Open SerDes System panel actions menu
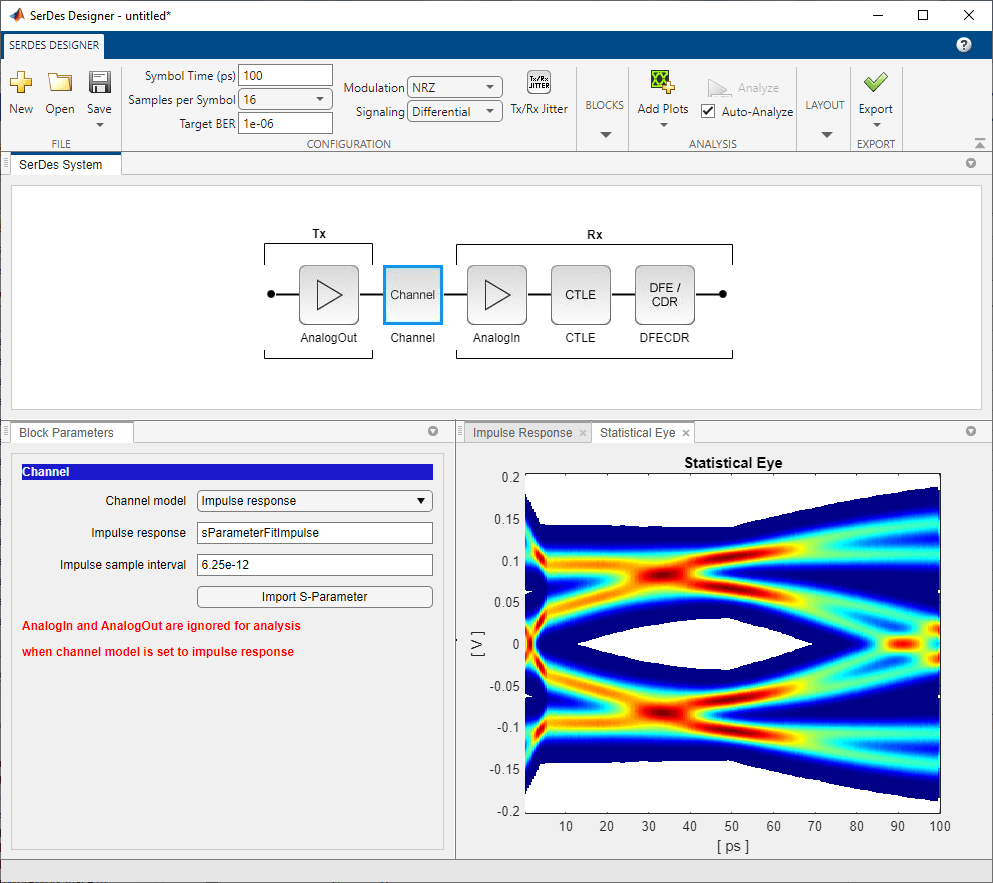 pos(970,163)
